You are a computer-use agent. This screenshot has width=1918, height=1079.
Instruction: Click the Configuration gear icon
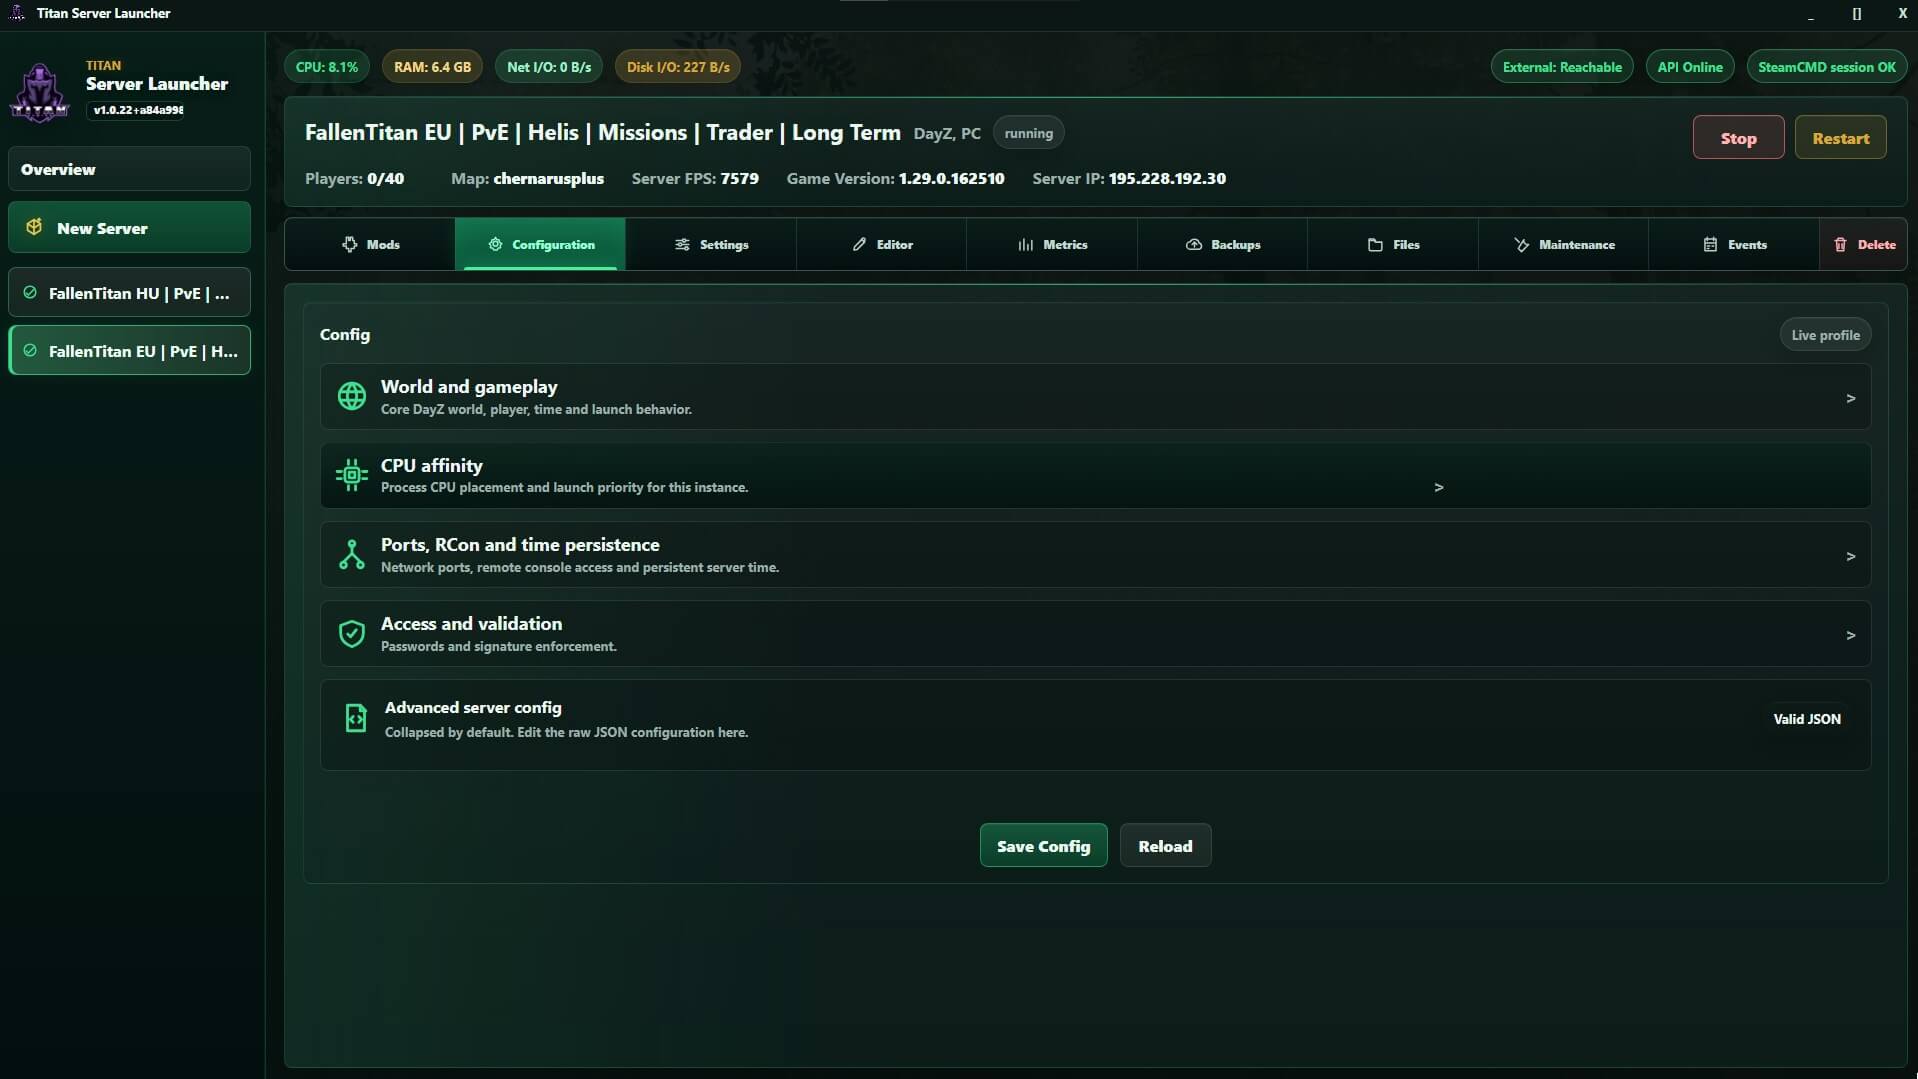click(x=495, y=244)
